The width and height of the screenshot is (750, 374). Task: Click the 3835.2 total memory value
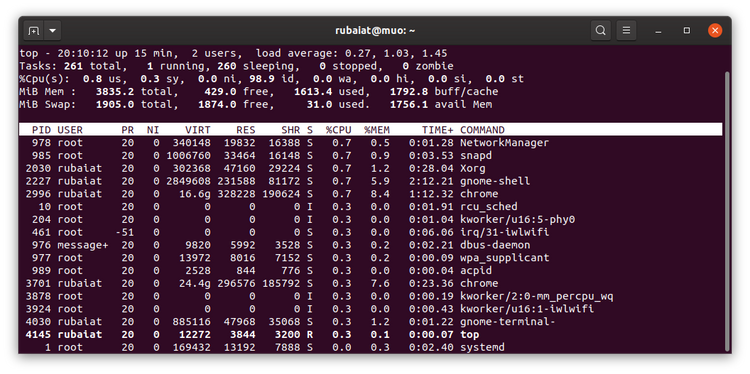[115, 91]
